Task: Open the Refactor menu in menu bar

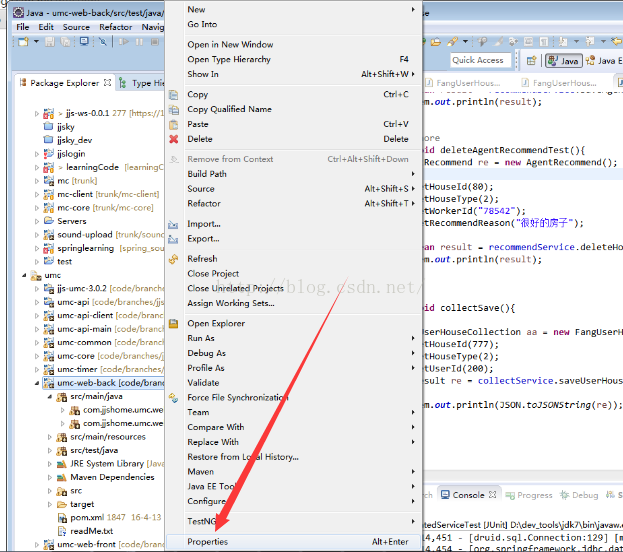Action: (116, 27)
